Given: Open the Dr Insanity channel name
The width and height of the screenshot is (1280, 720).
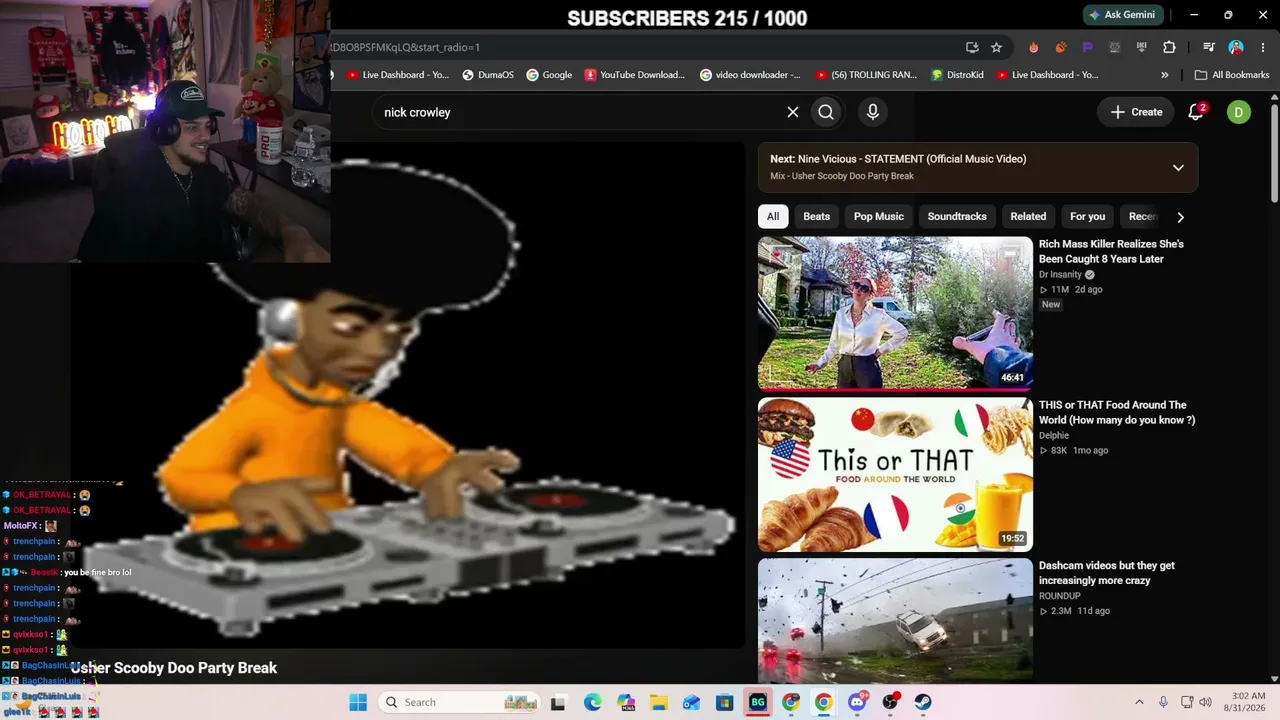Looking at the screenshot, I should [x=1060, y=275].
